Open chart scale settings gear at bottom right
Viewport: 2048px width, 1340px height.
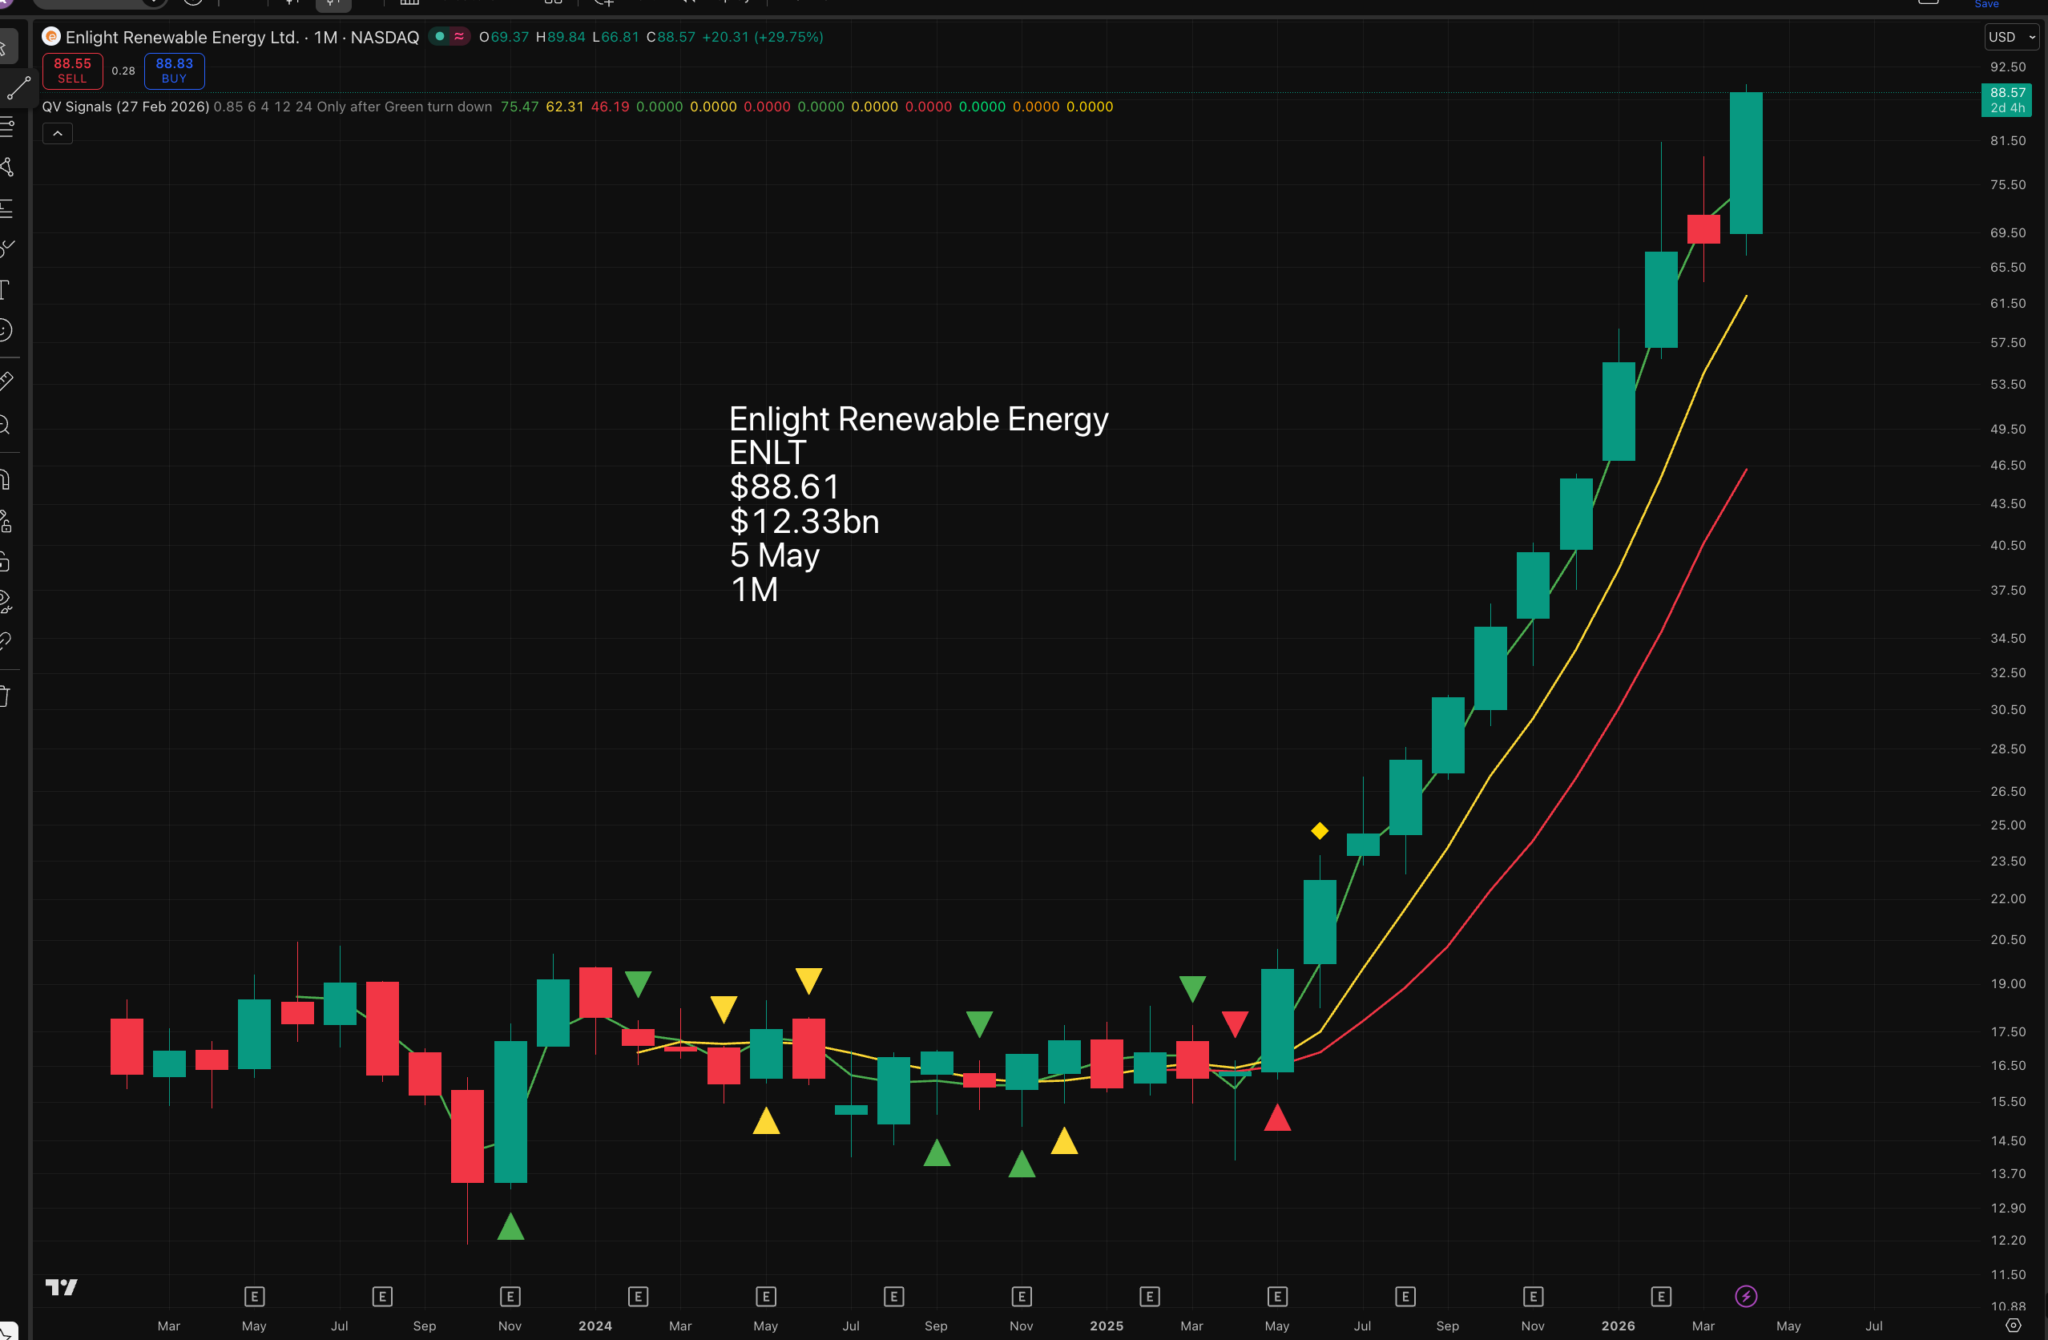pos(2013,1325)
